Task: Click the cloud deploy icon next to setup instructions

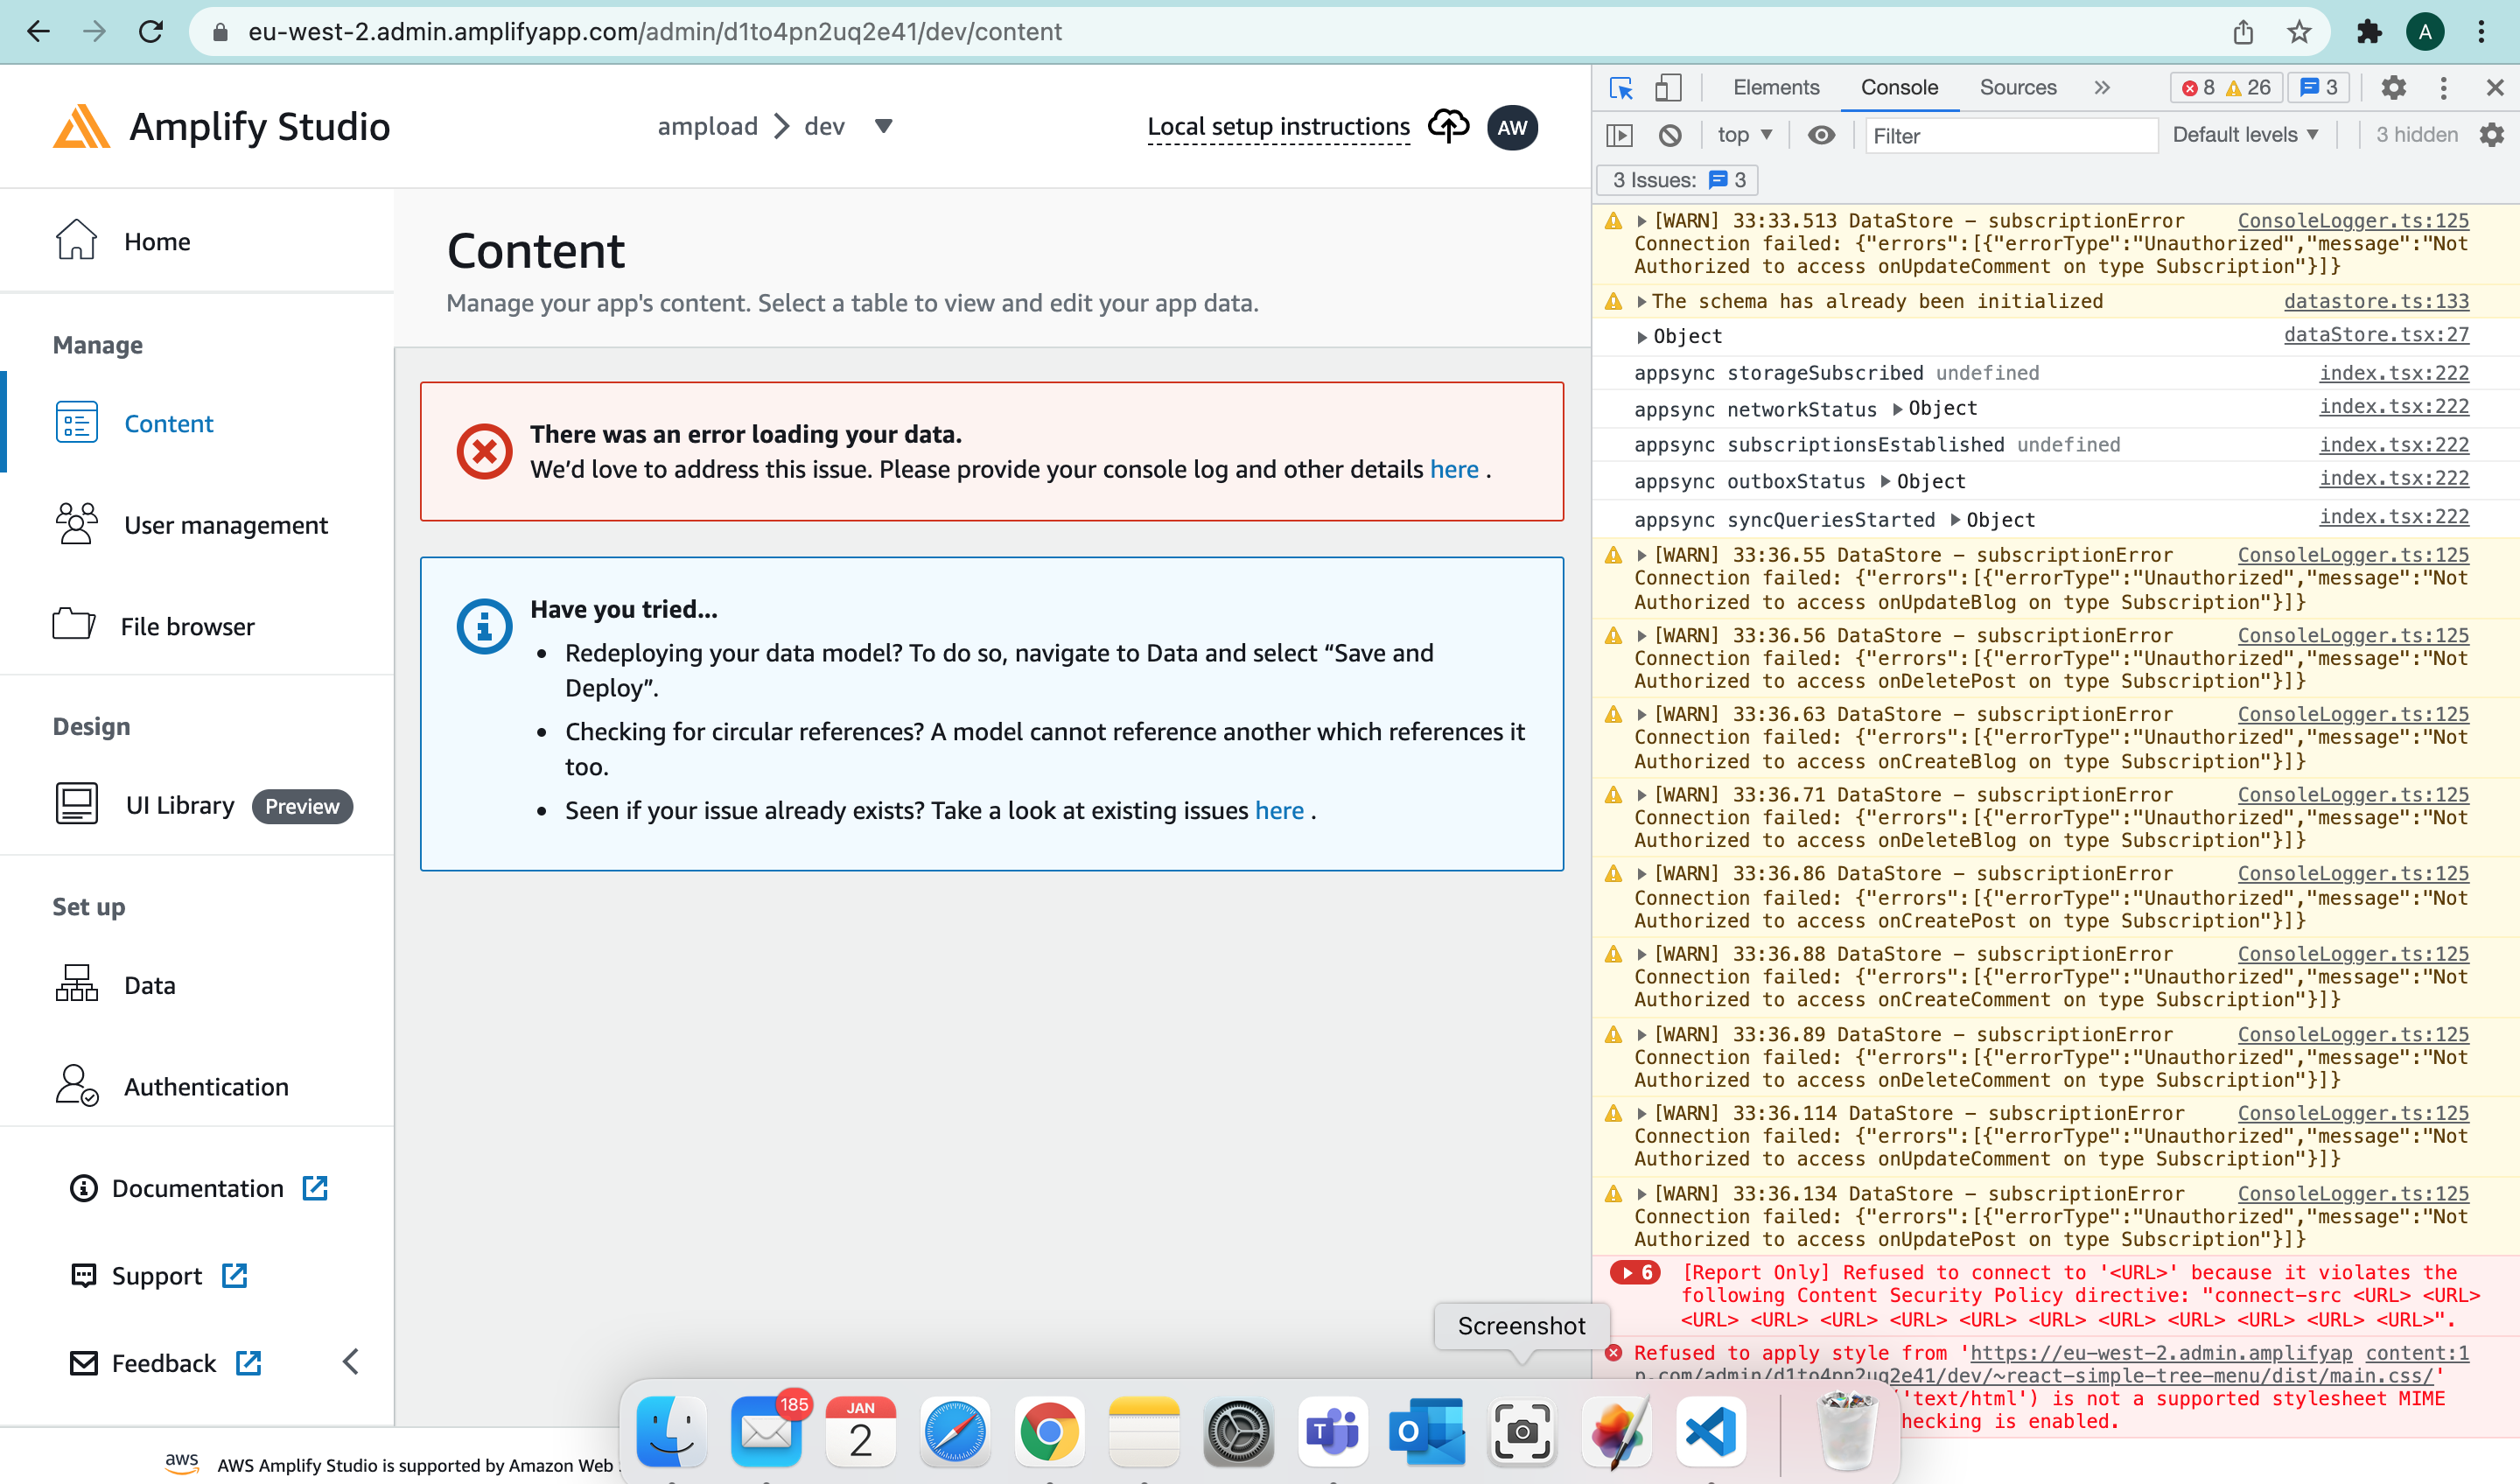Action: (1448, 126)
